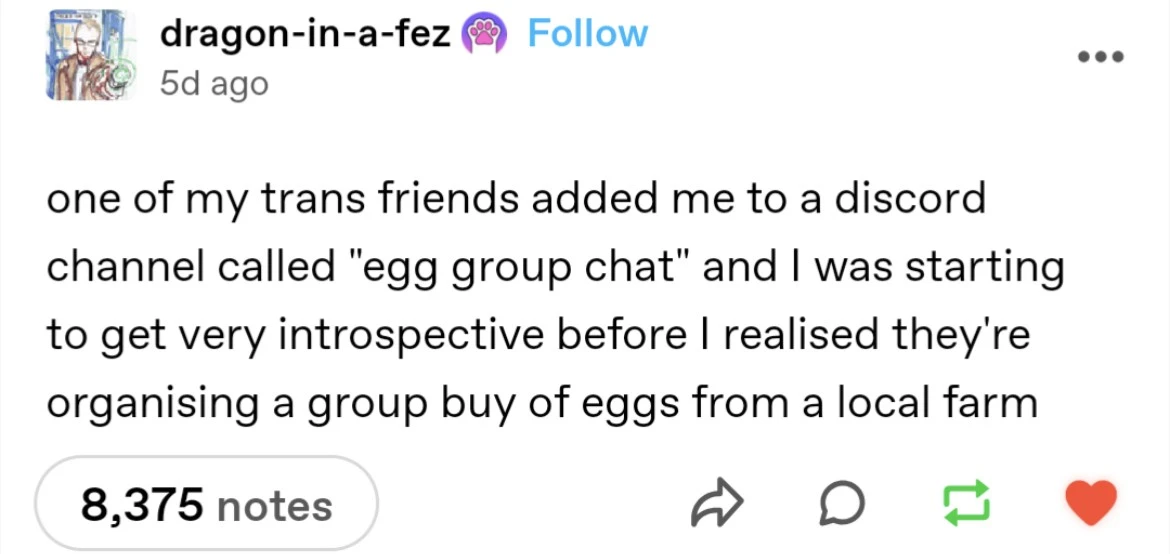Open the 8,375 notes list
The width and height of the screenshot is (1170, 554).
tap(207, 504)
